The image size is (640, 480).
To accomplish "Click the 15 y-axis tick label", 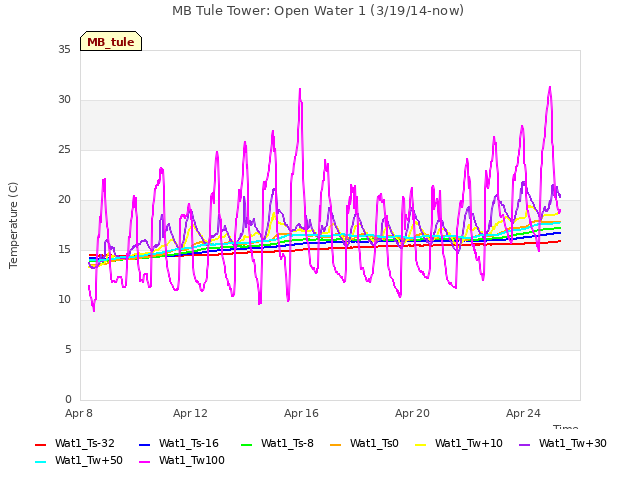I will (x=64, y=250).
